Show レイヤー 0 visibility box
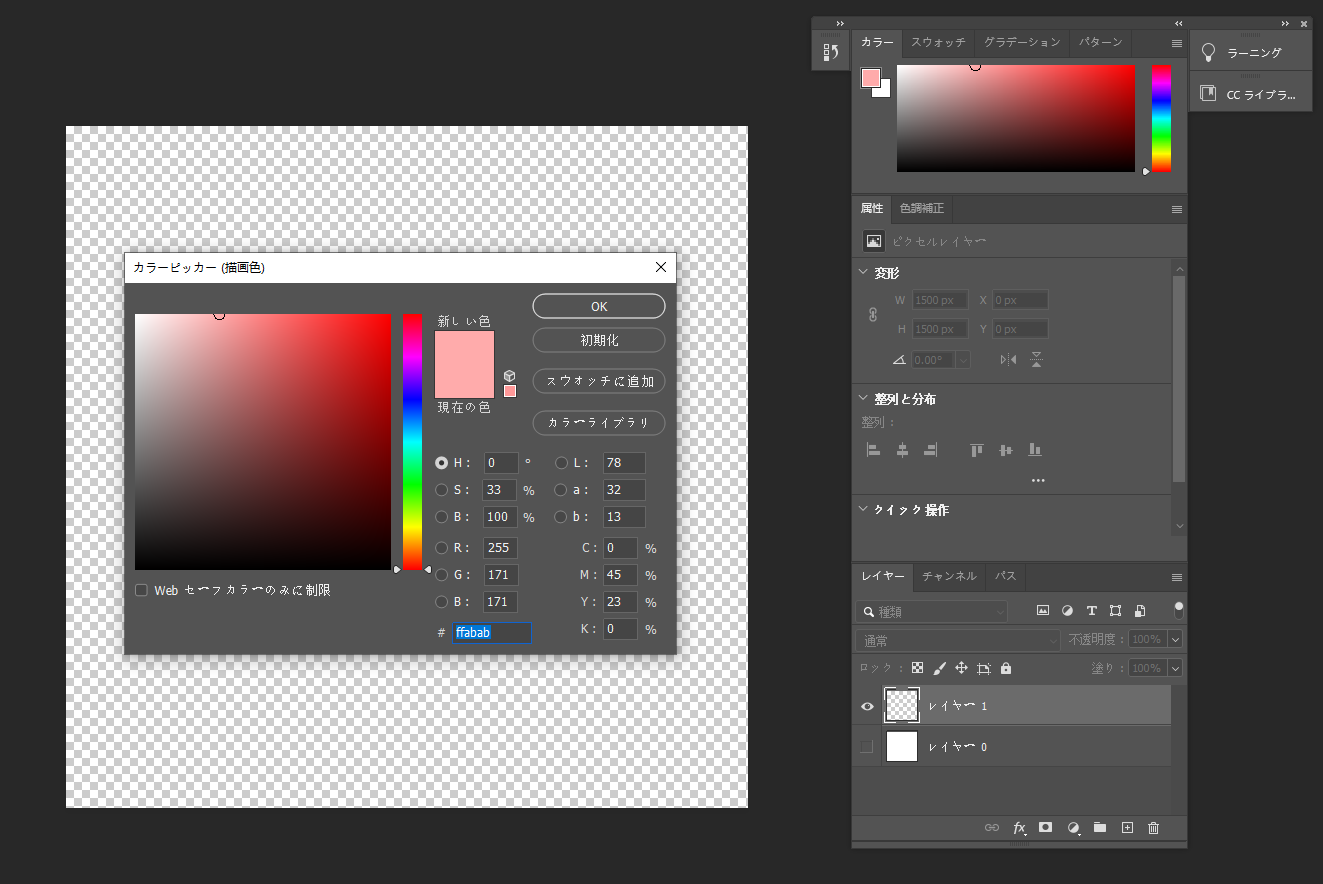Screen dimensions: 1323x884 point(867,746)
